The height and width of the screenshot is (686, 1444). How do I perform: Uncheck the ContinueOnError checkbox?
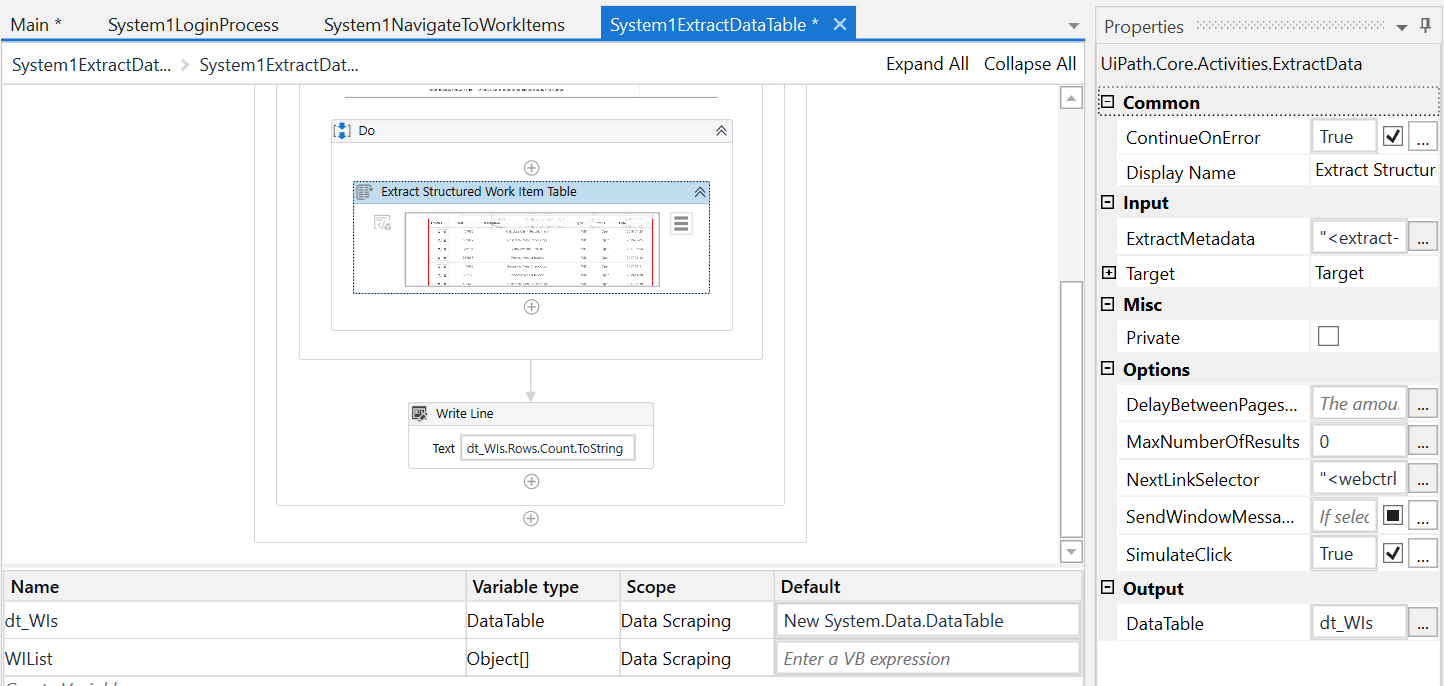click(1392, 135)
